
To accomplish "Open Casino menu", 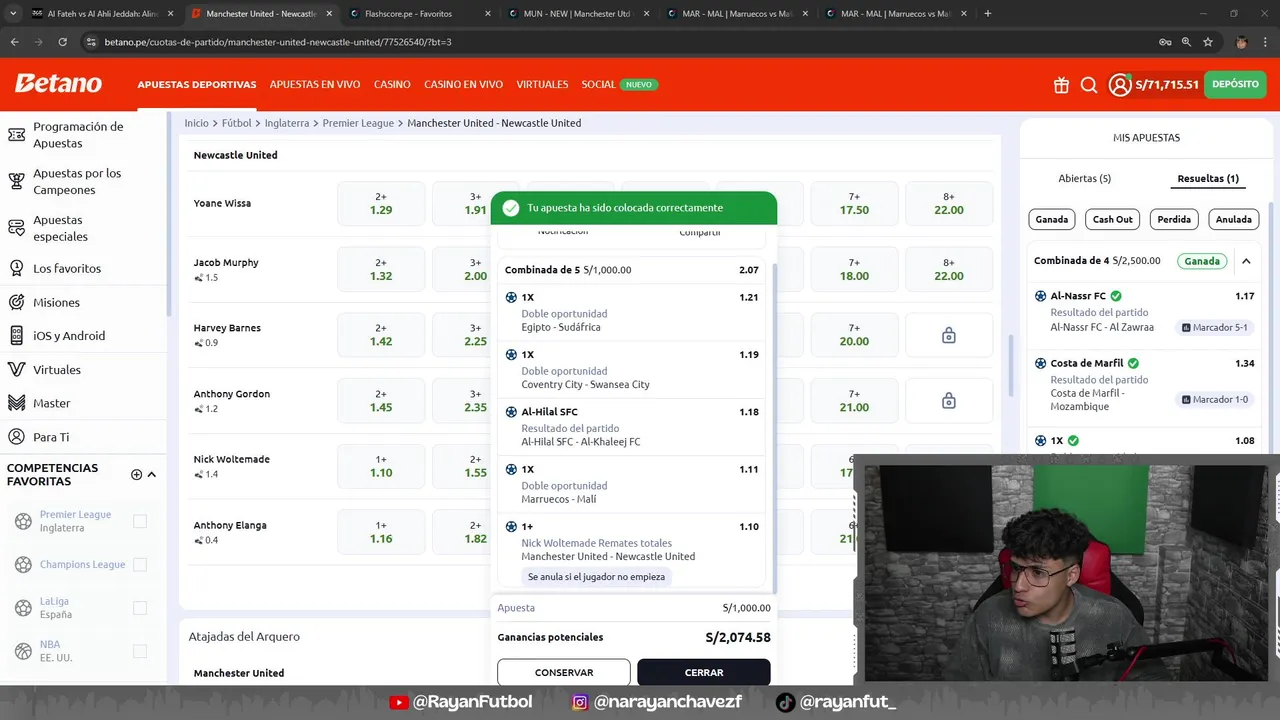I will point(392,85).
